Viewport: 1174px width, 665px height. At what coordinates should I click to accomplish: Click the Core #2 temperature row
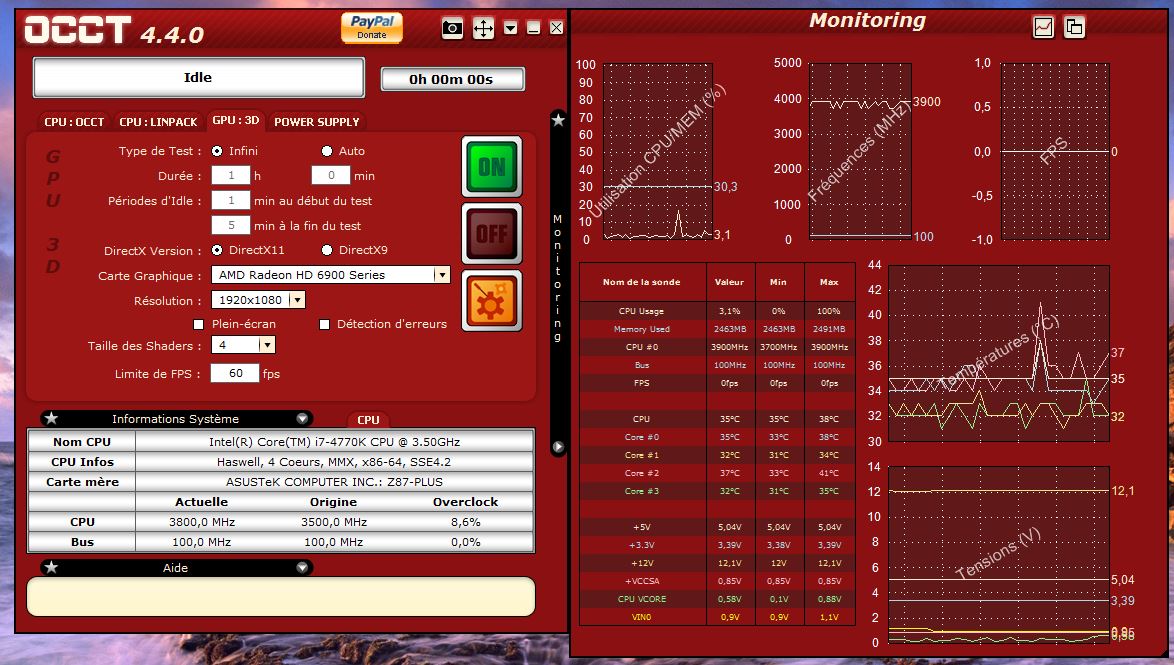[x=717, y=473]
